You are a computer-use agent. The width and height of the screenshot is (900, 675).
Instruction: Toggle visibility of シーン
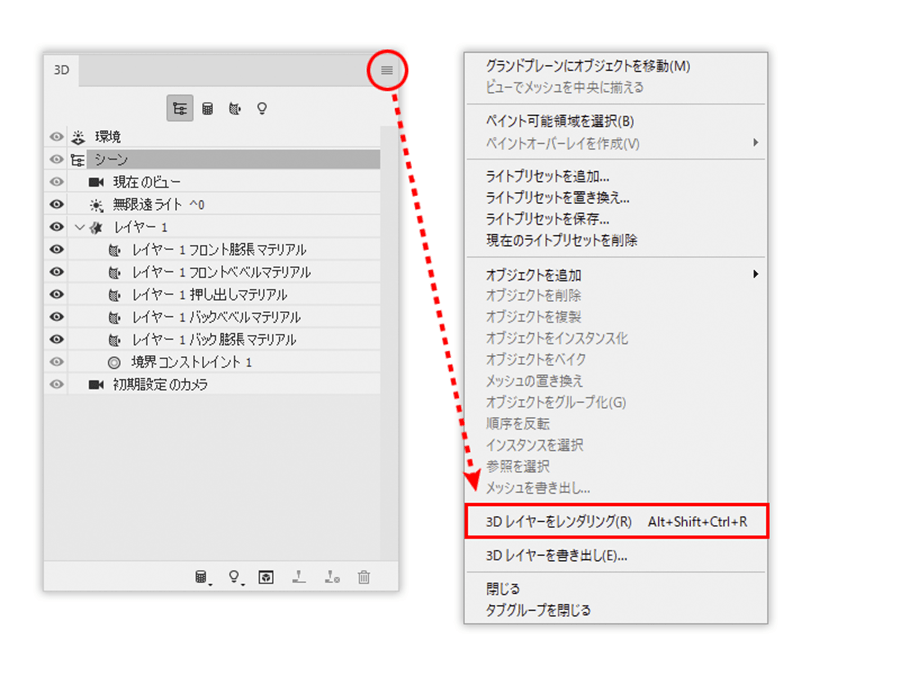(x=56, y=159)
